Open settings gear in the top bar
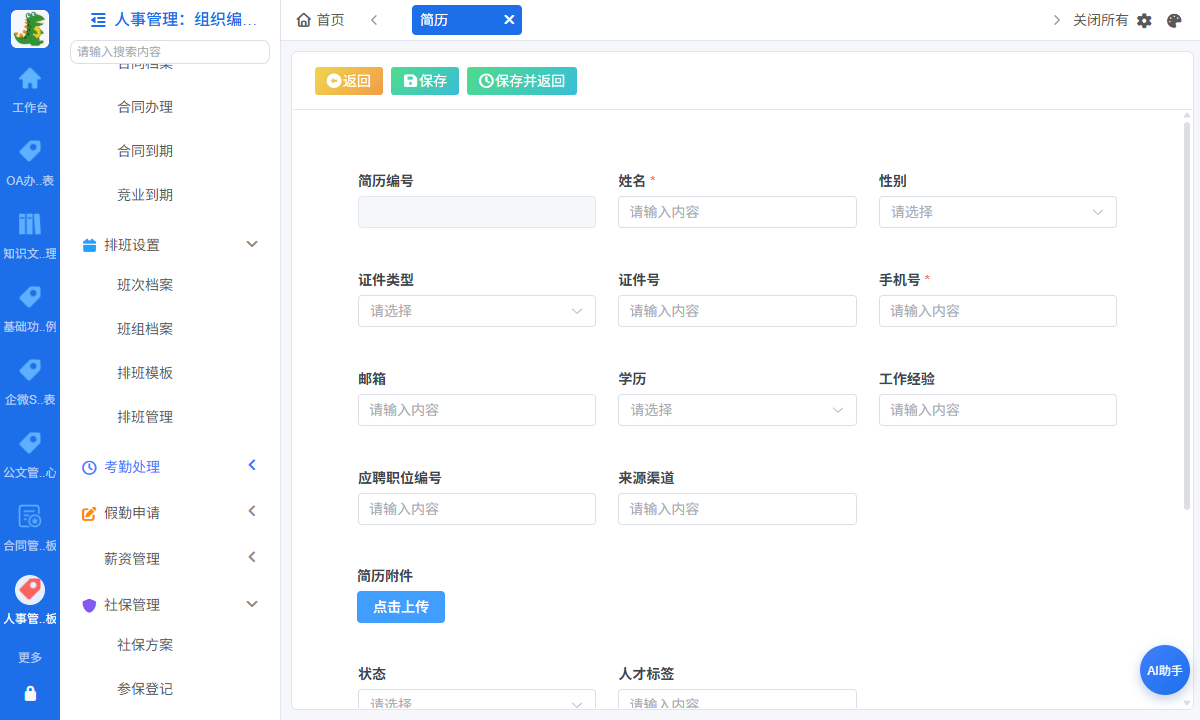 click(x=1145, y=20)
